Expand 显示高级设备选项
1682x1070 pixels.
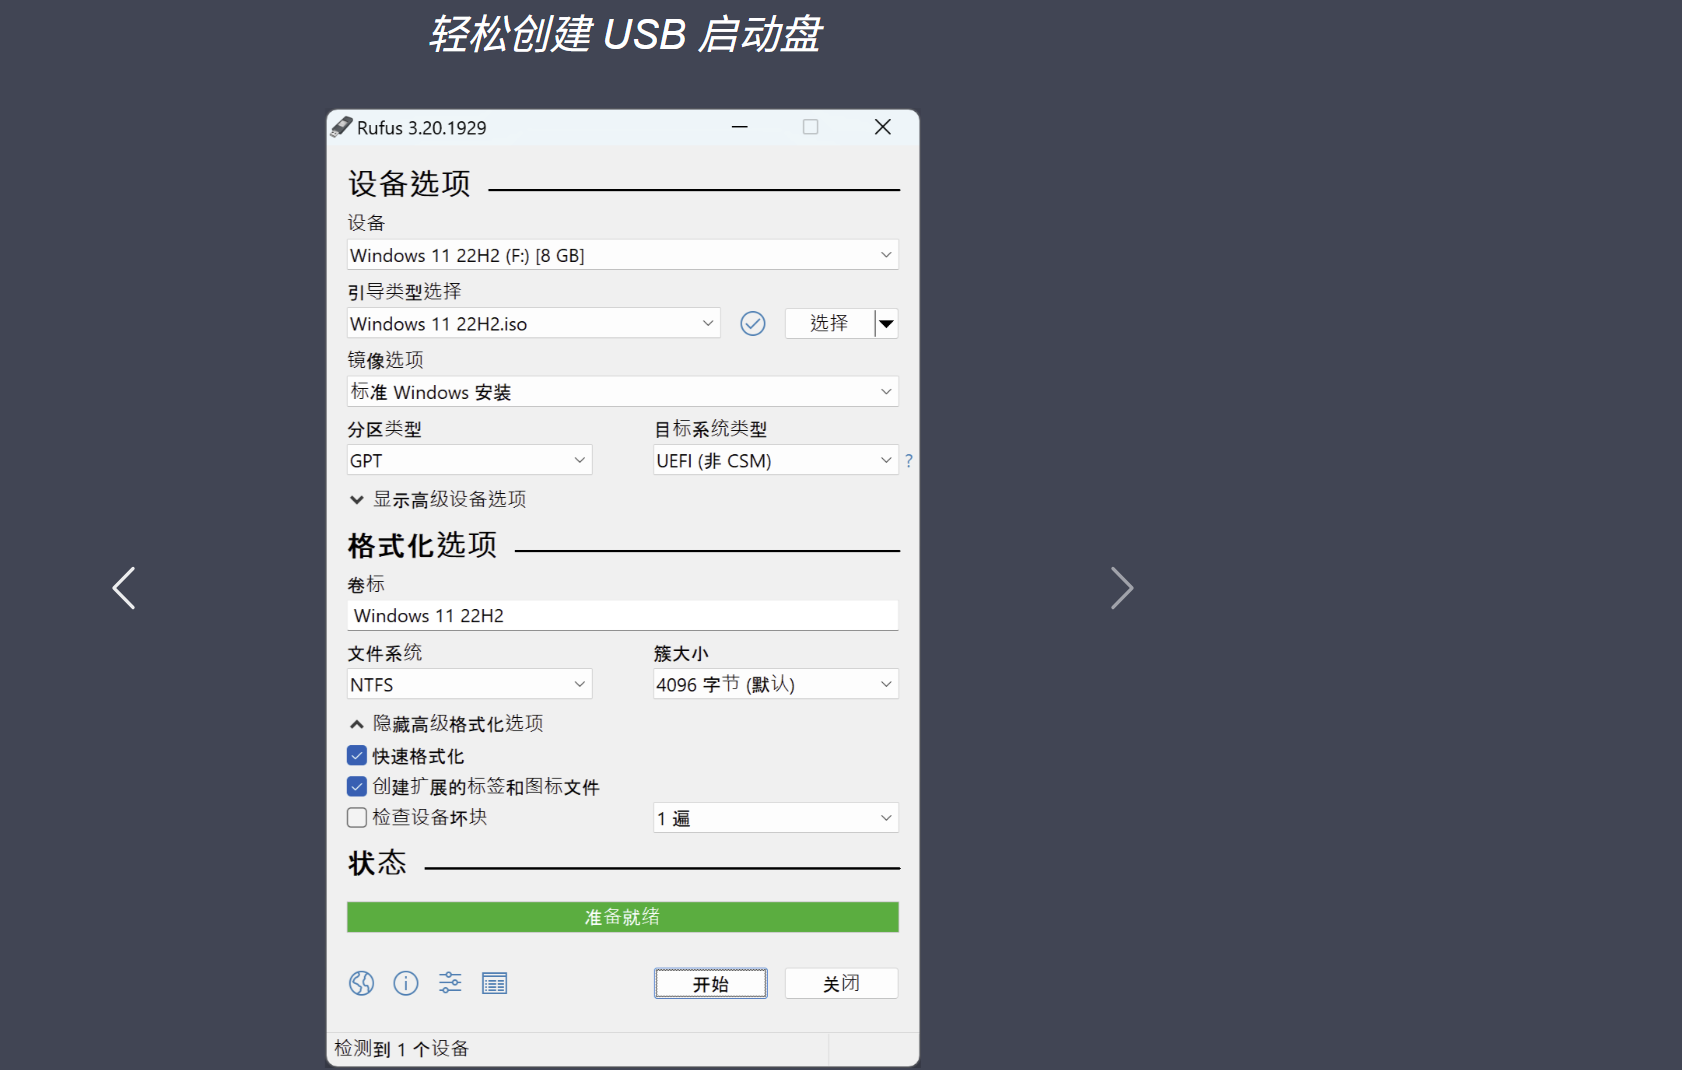[438, 499]
